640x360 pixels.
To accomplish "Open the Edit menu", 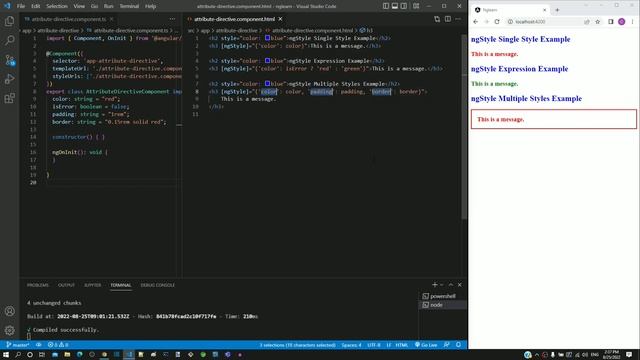I will 36,6.
